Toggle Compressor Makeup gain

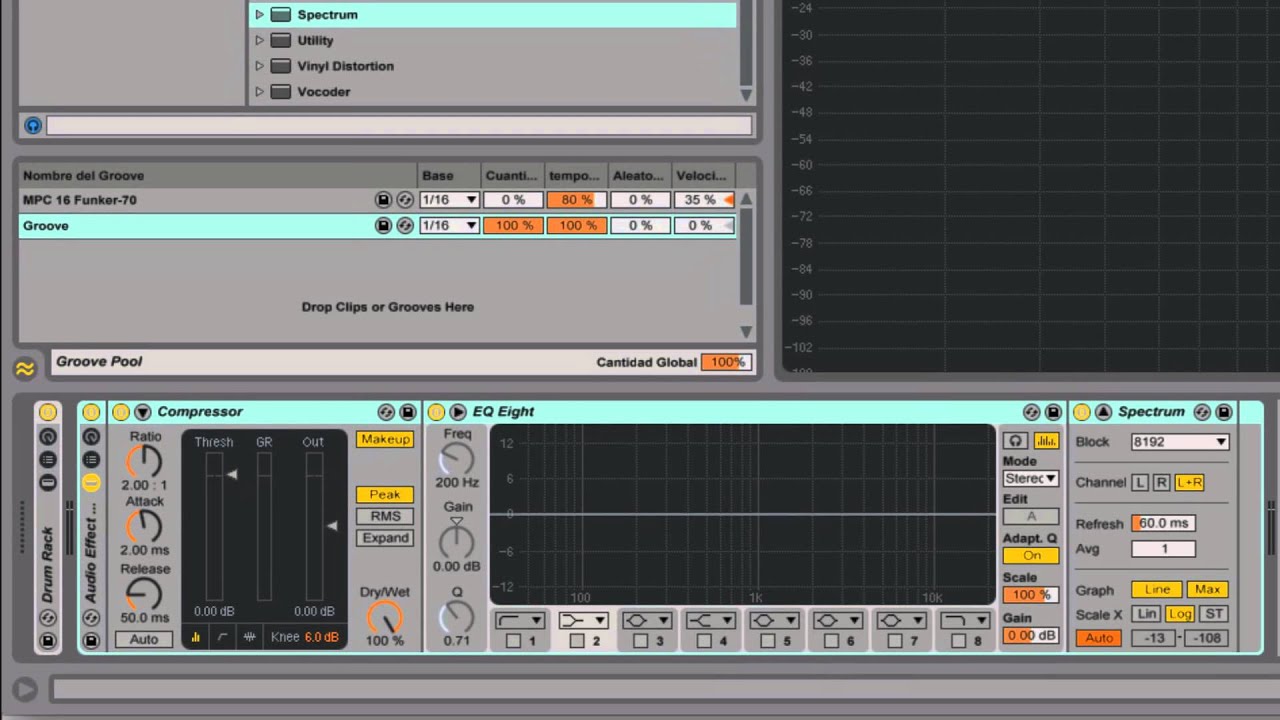pos(385,440)
